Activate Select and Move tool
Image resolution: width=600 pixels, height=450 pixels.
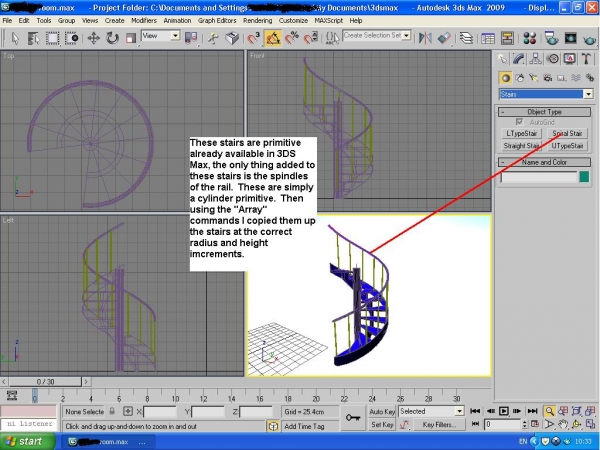point(94,38)
